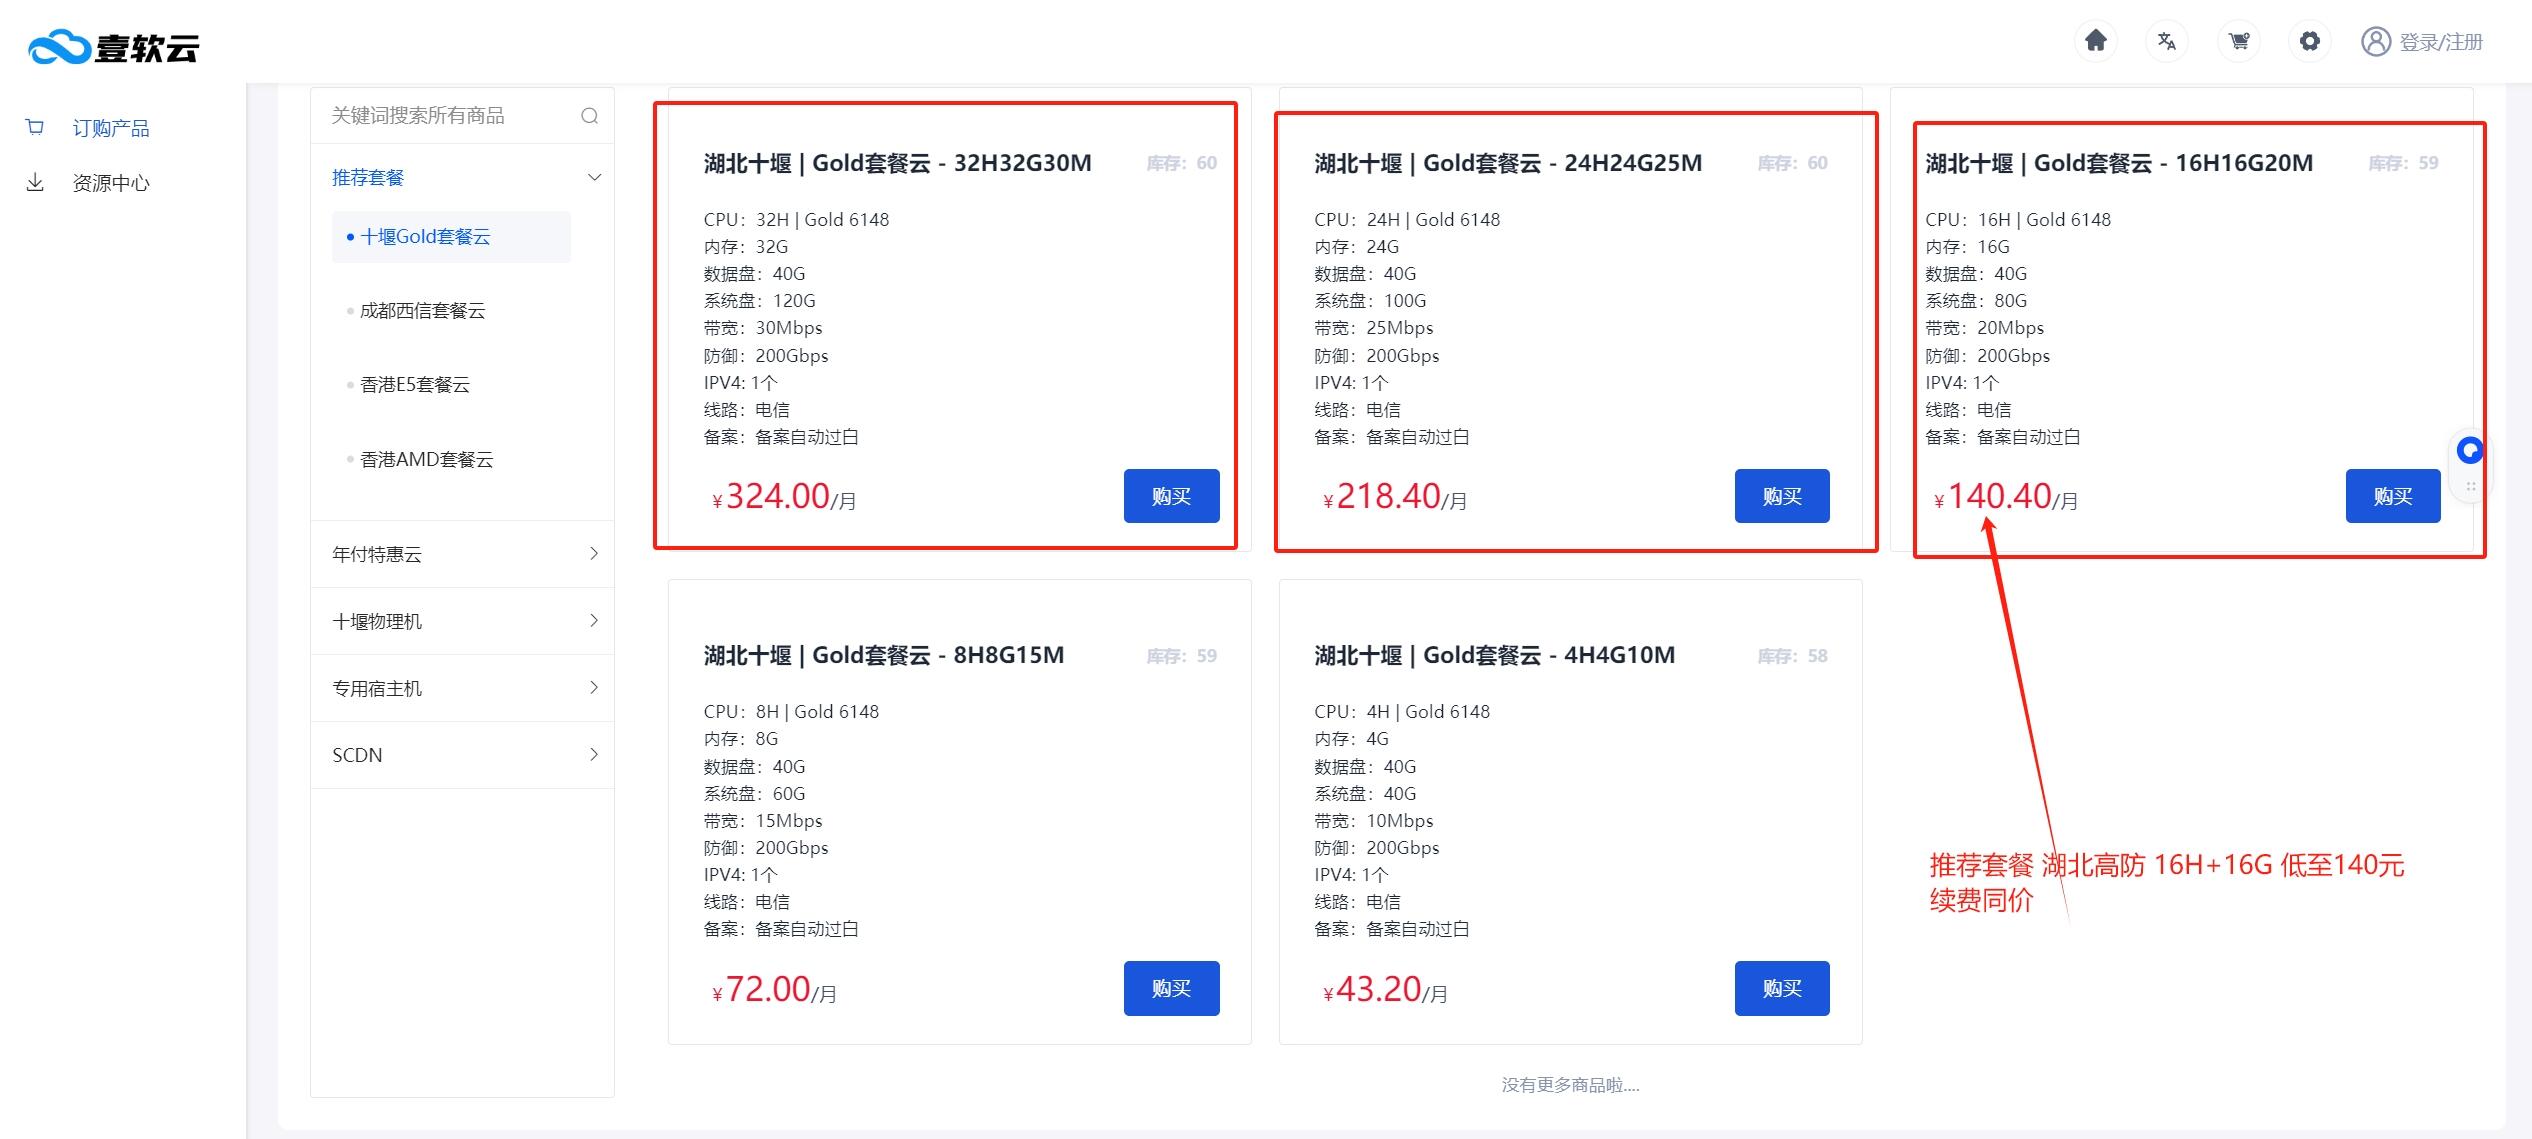
Task: Open the shopping cart icon
Action: pyautogui.click(x=2239, y=41)
